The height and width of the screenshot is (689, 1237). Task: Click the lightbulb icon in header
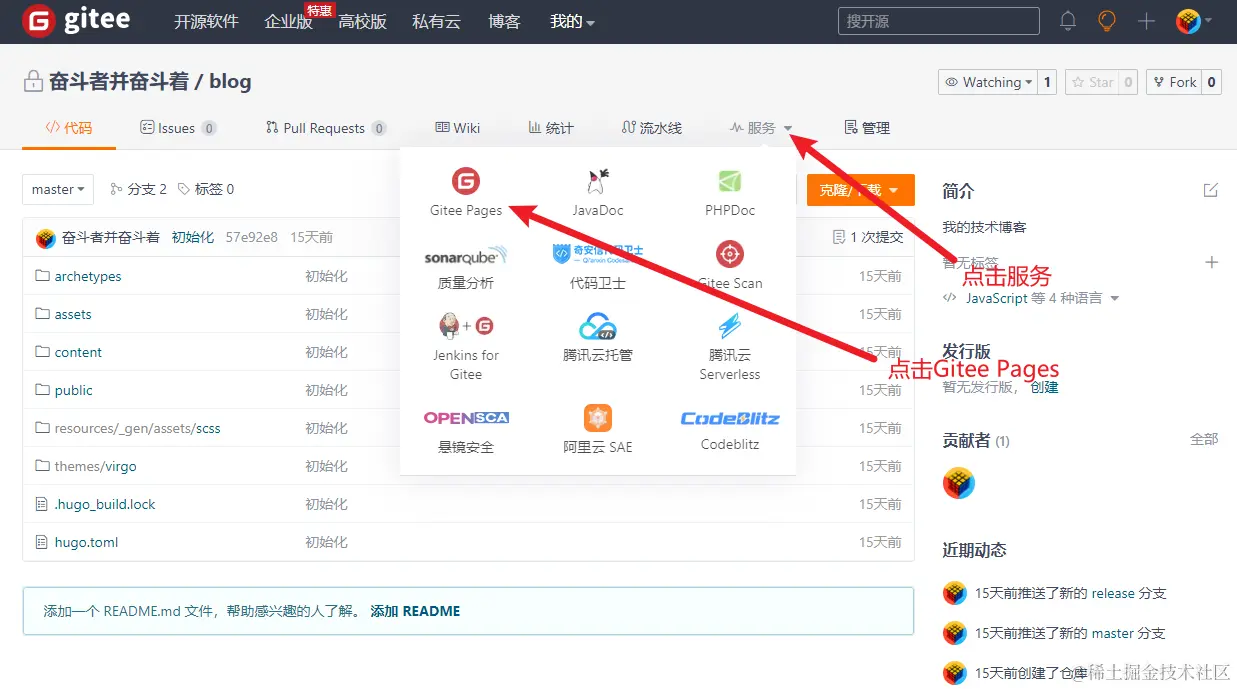pyautogui.click(x=1107, y=21)
